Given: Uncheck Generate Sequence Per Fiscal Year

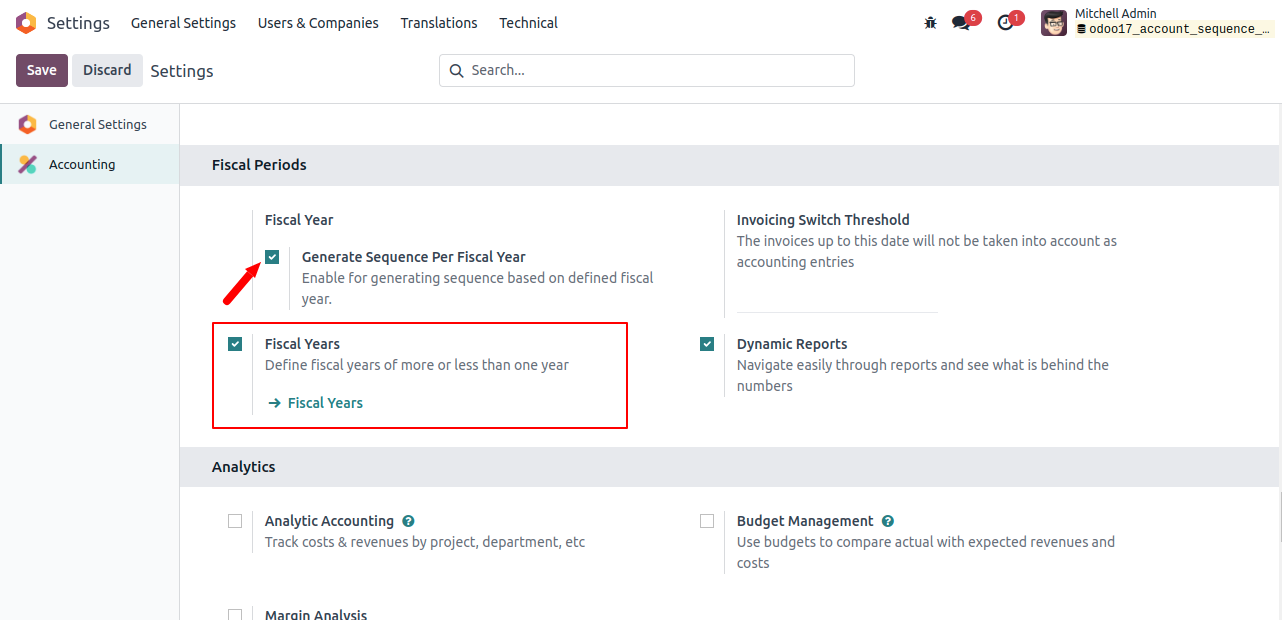Looking at the screenshot, I should point(272,257).
